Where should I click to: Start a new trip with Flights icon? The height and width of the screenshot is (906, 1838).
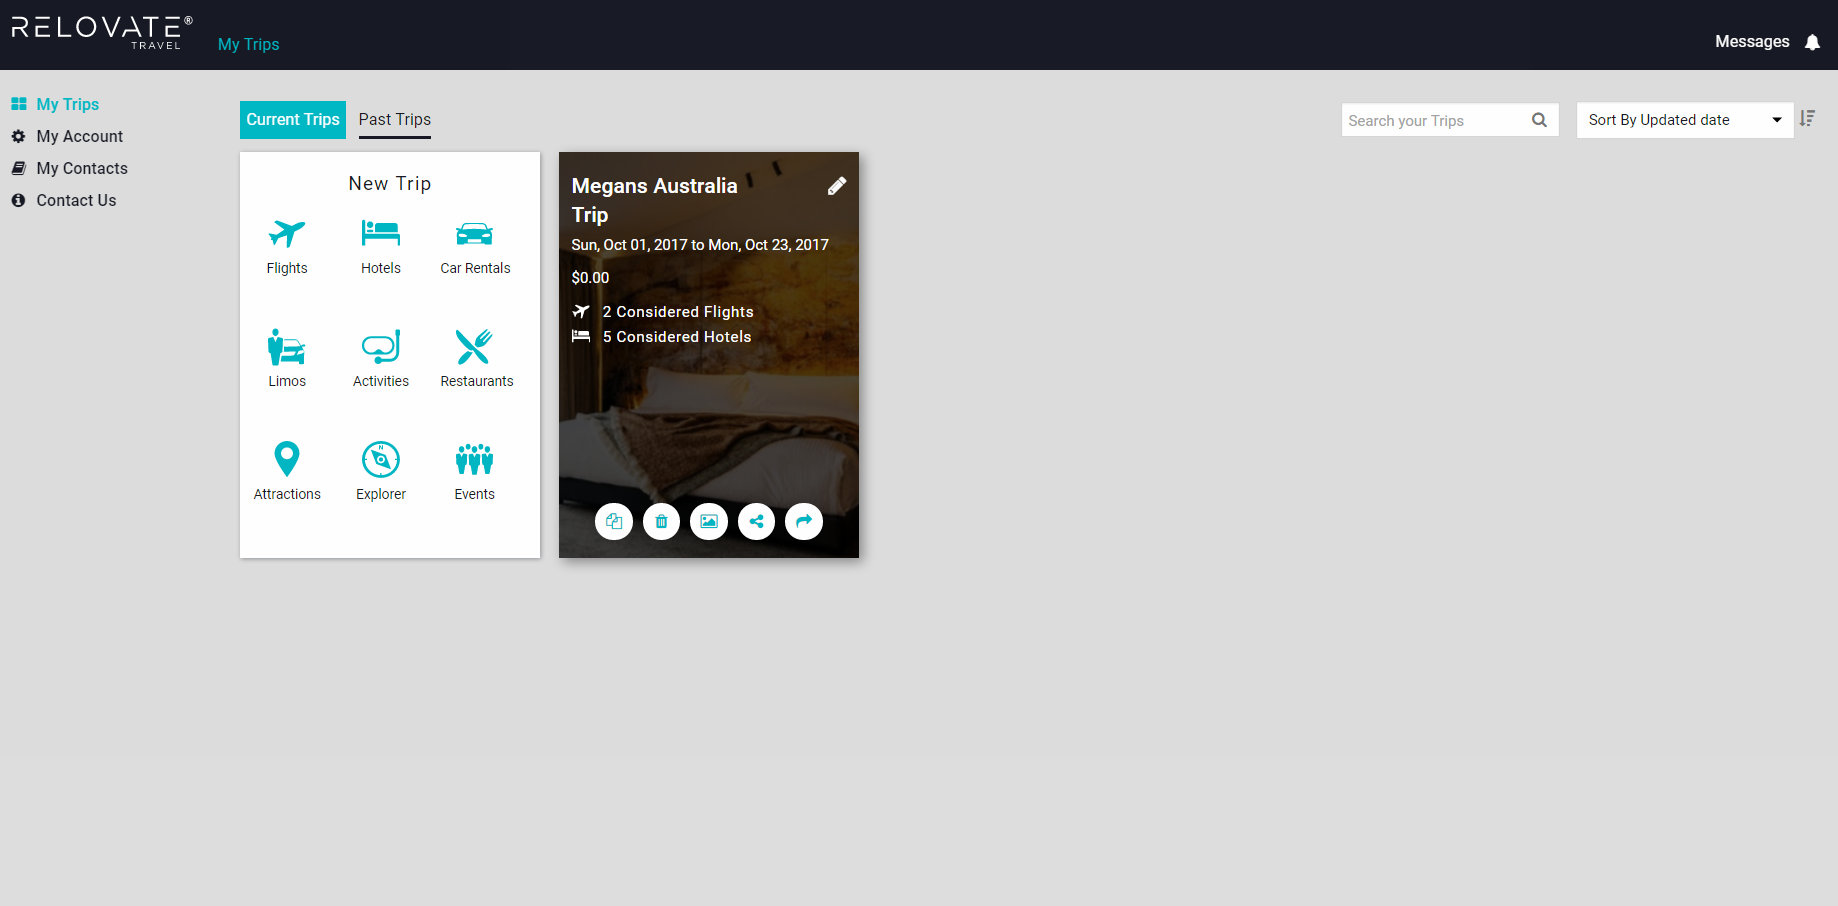[287, 234]
